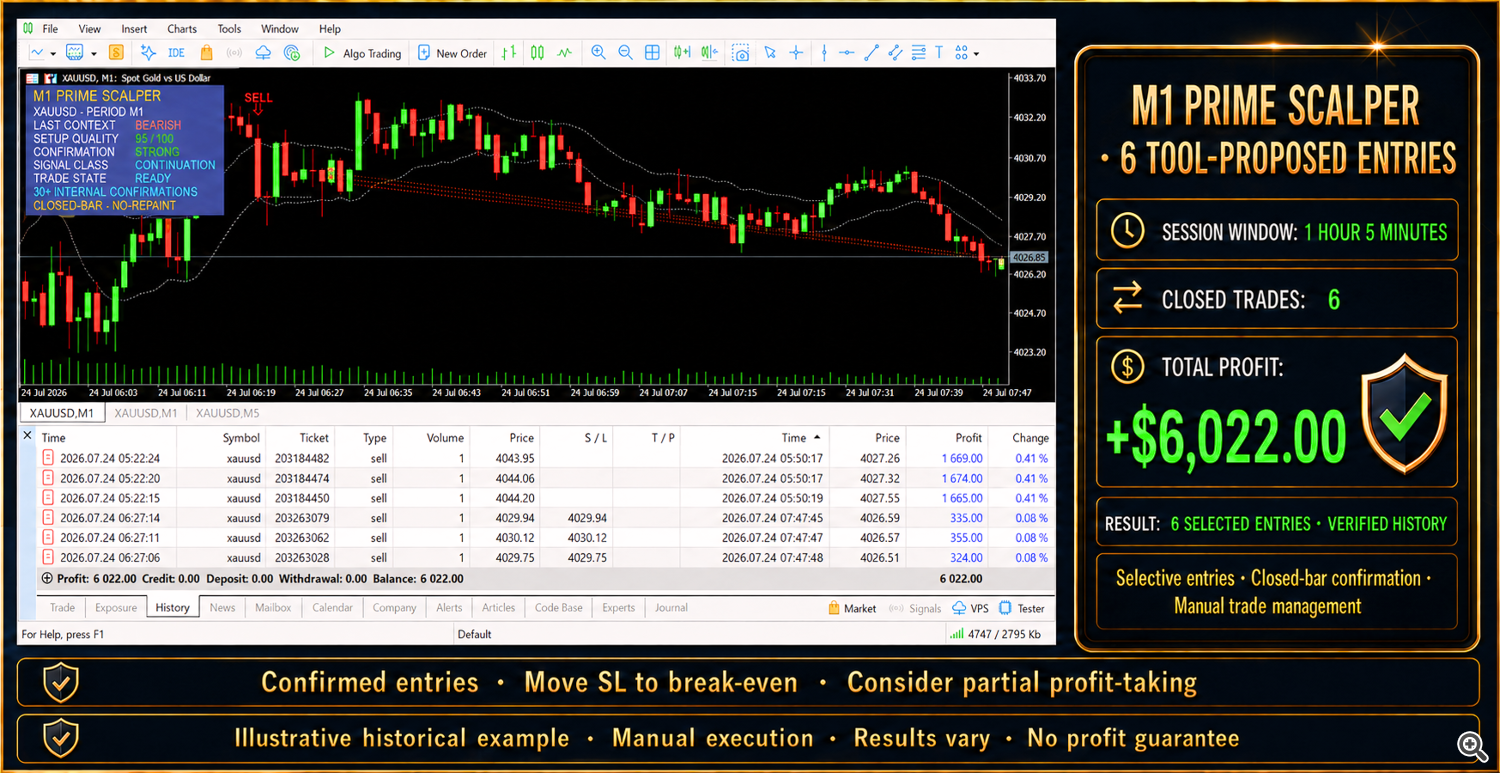Toggle the tile windows grid view
The image size is (1500, 773).
coord(652,53)
